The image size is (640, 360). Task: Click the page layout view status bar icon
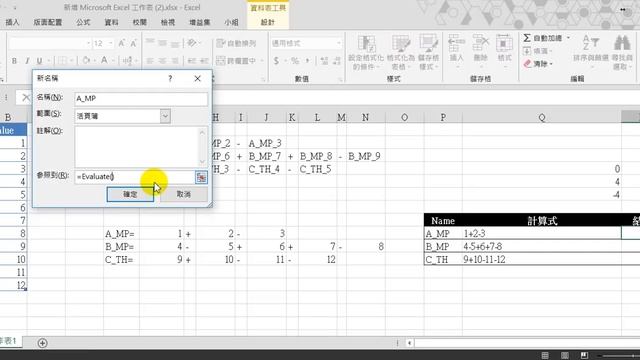point(564,355)
